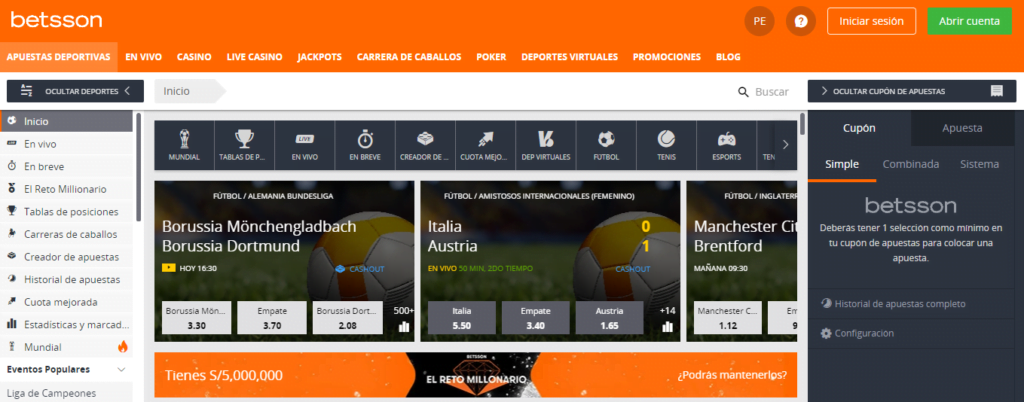Open Live Casino in main menu

pyautogui.click(x=255, y=57)
